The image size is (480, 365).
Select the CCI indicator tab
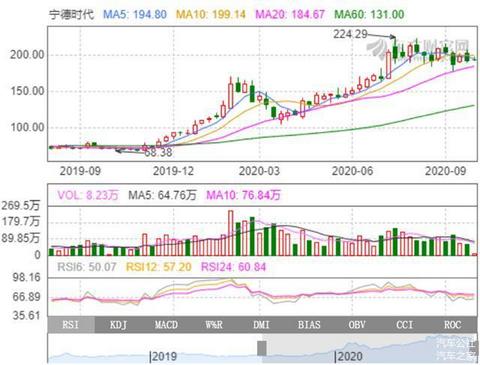click(x=404, y=324)
